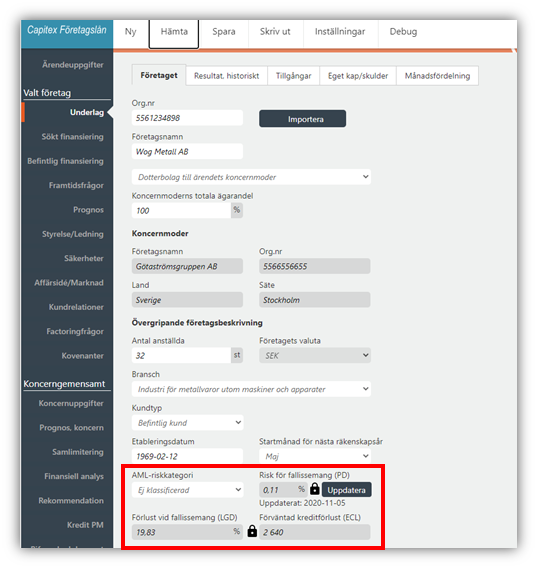Open the Tillgångar tab
The height and width of the screenshot is (568, 537).
point(294,76)
